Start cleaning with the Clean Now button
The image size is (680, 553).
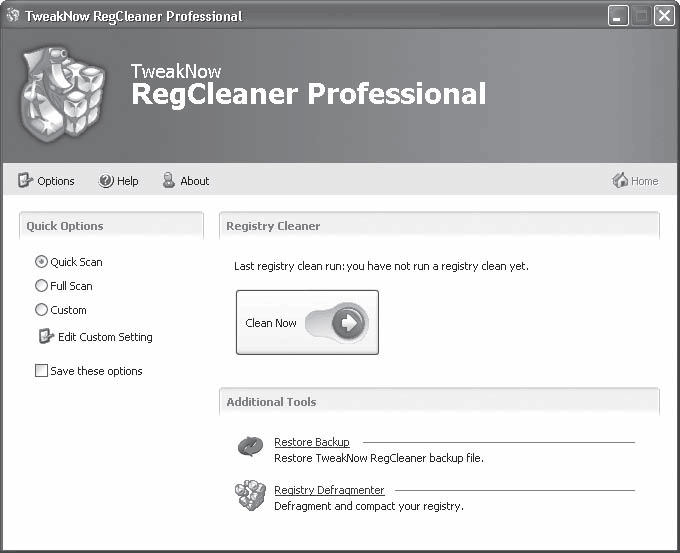307,322
